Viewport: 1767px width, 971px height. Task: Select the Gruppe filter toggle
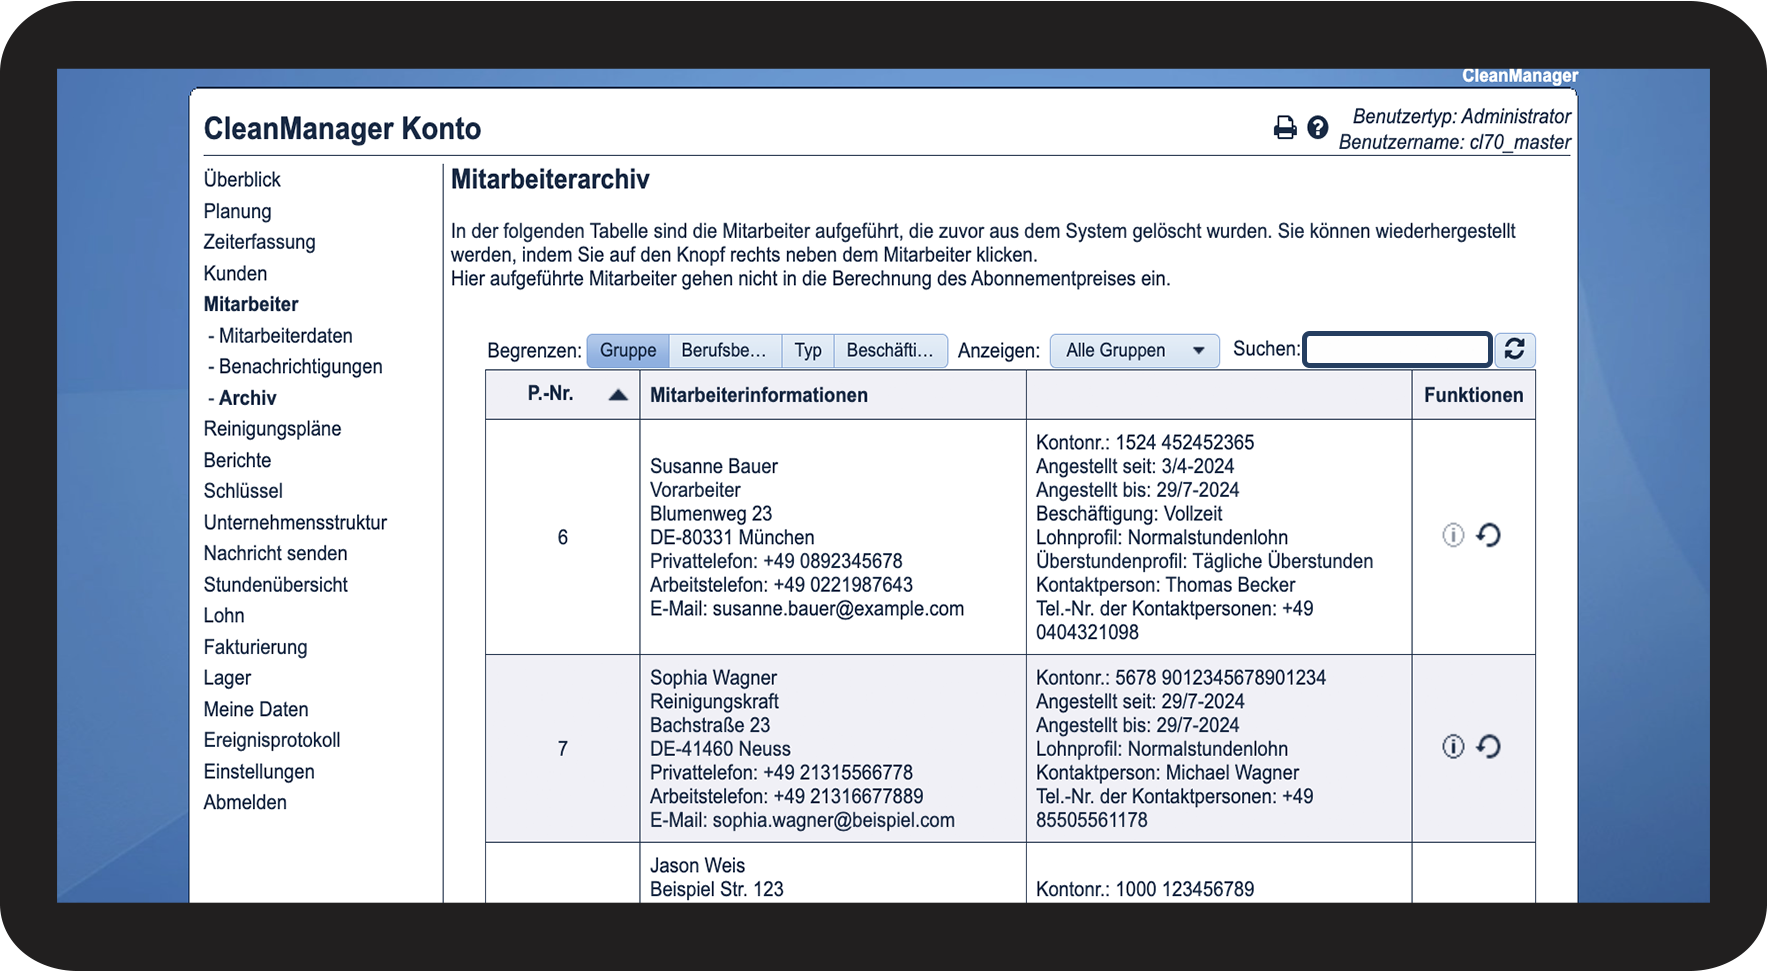point(628,351)
